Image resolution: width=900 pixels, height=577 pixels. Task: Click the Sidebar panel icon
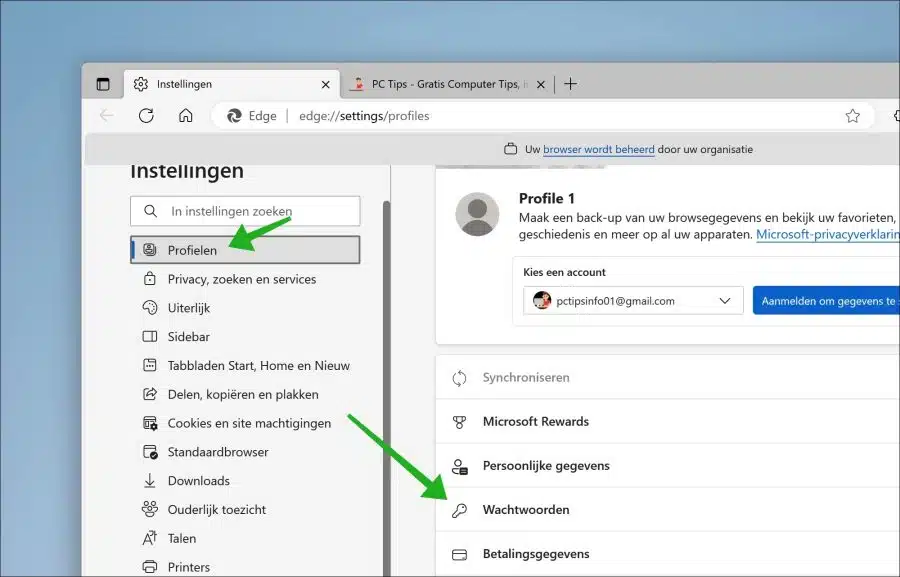150,336
